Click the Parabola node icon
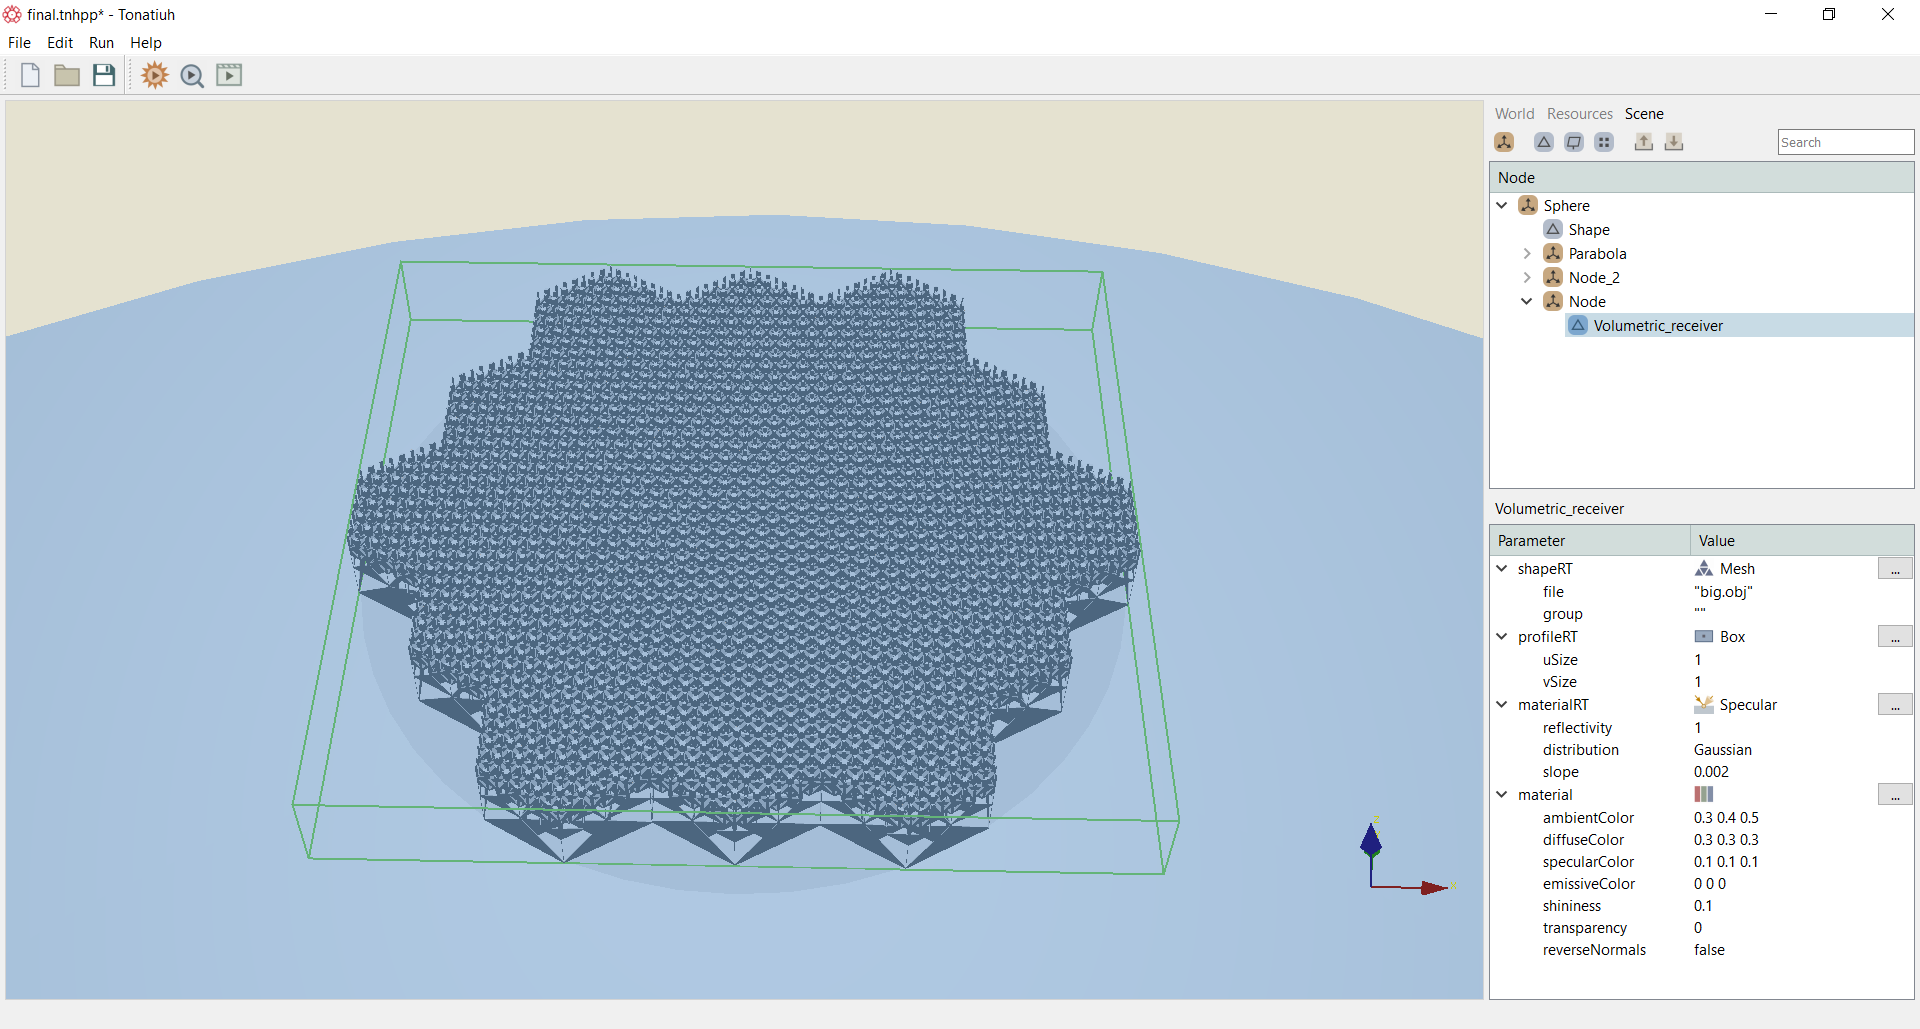The image size is (1920, 1029). (x=1553, y=253)
